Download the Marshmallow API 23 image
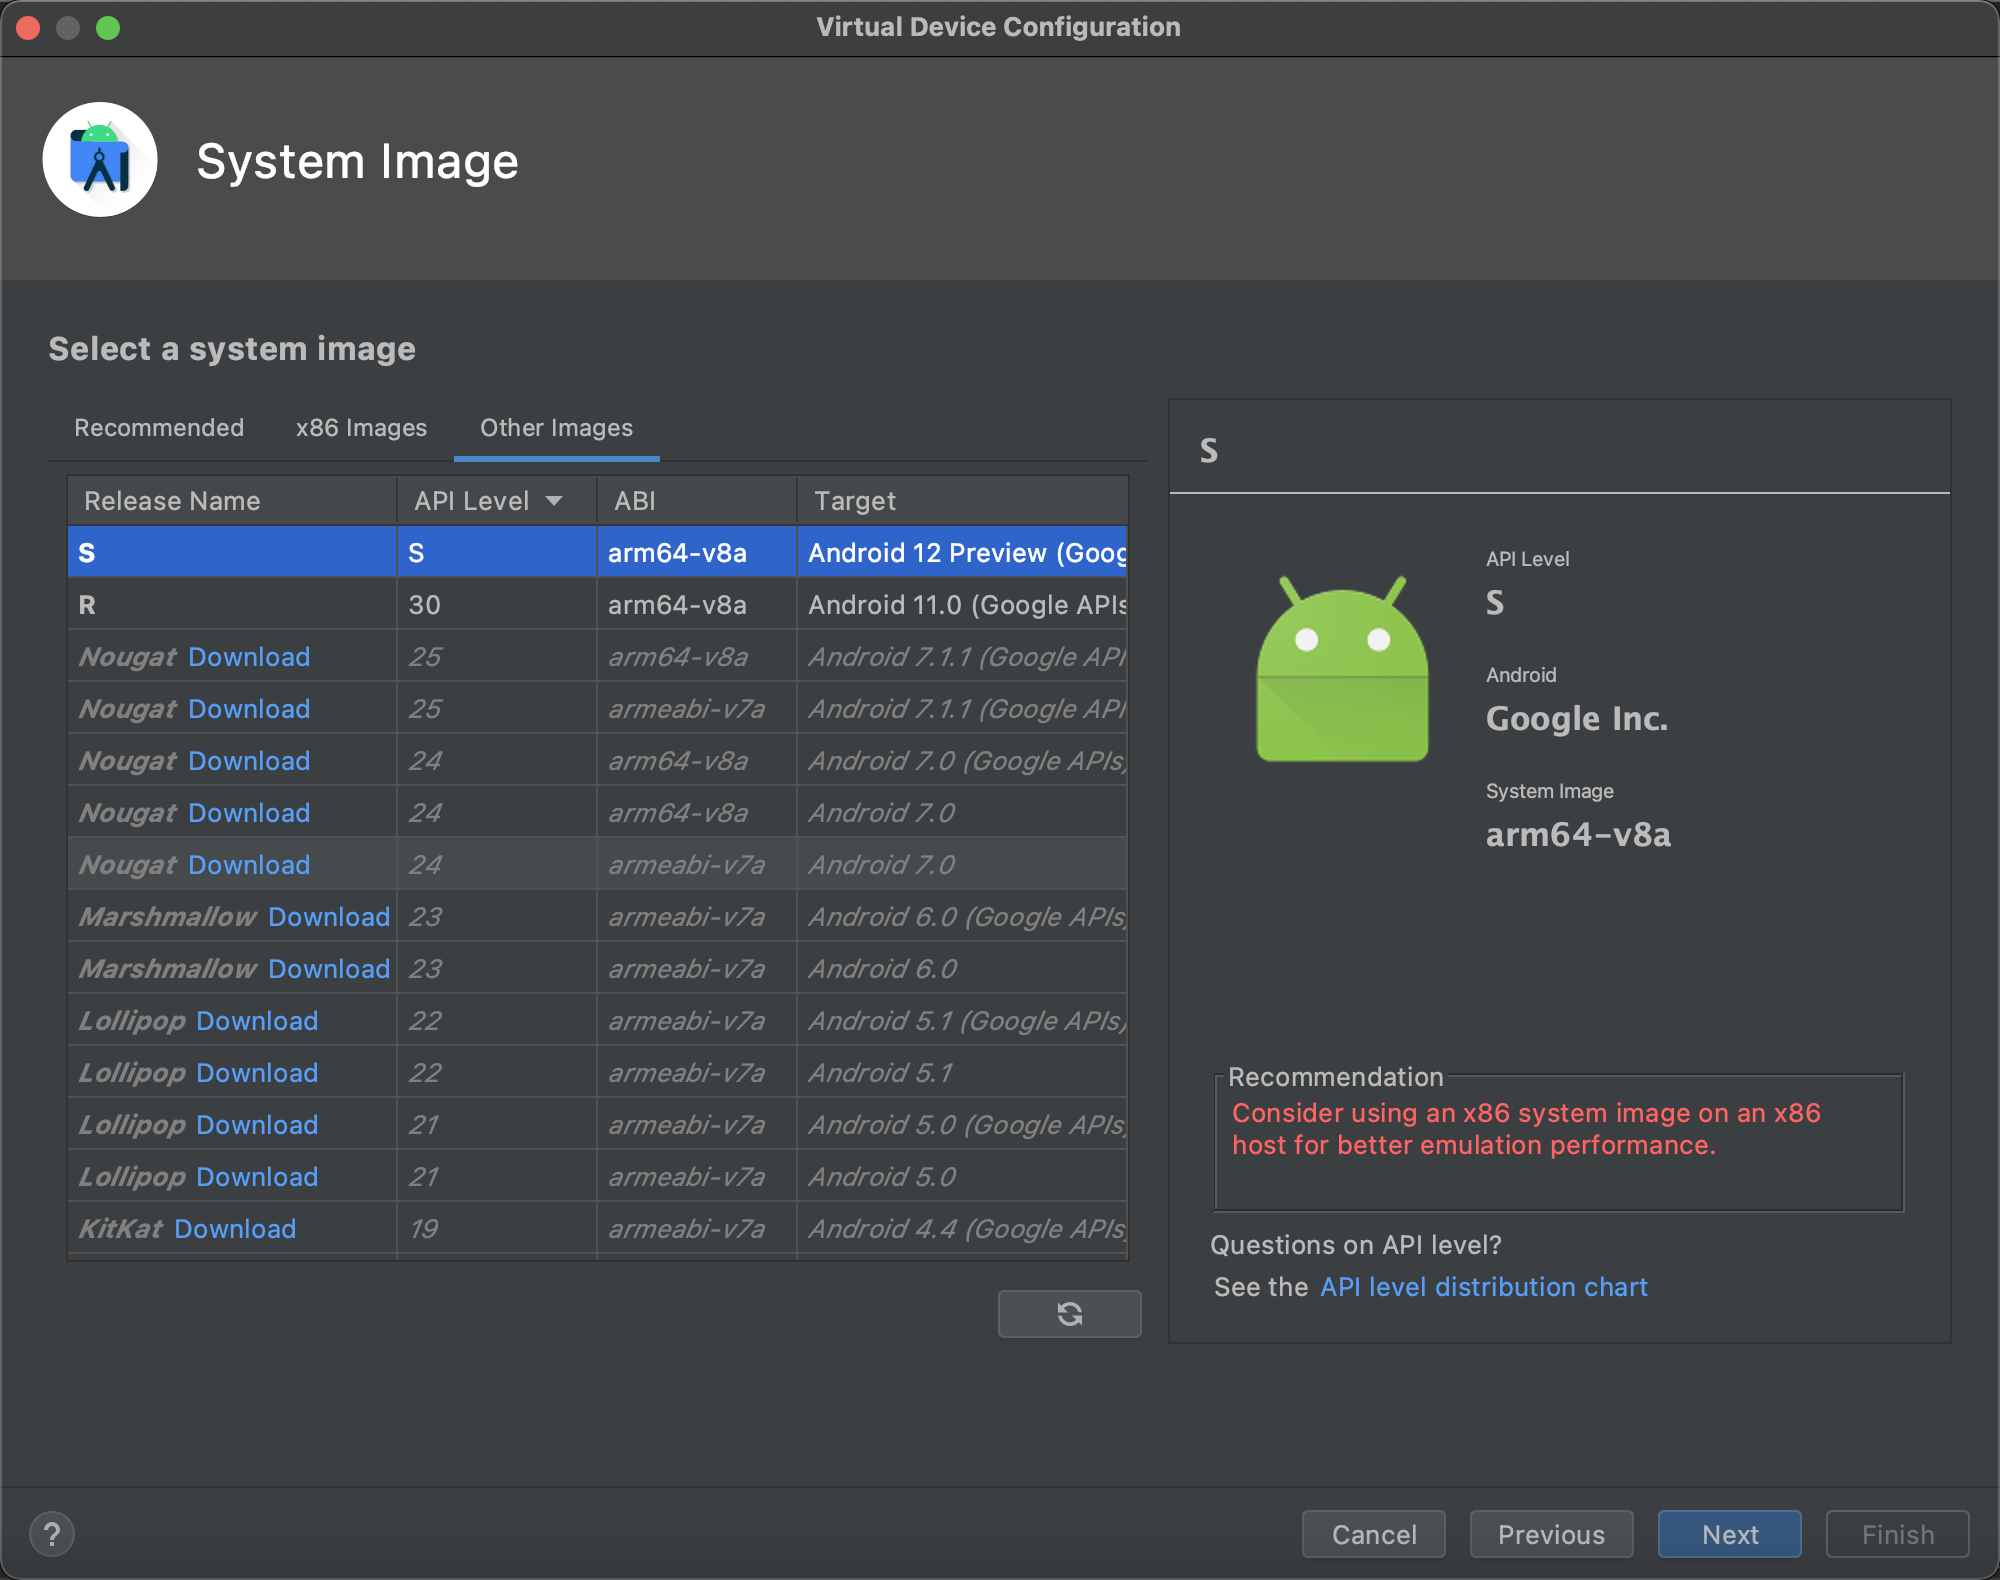 (x=328, y=916)
